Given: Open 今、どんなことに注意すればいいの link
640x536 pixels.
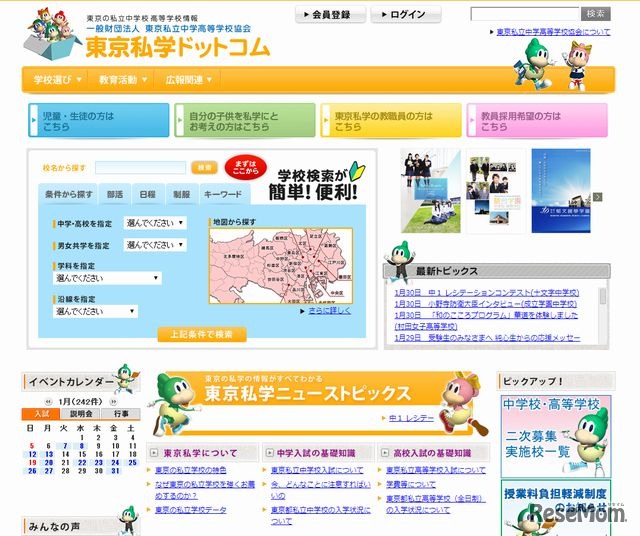Looking at the screenshot, I should coord(320,490).
